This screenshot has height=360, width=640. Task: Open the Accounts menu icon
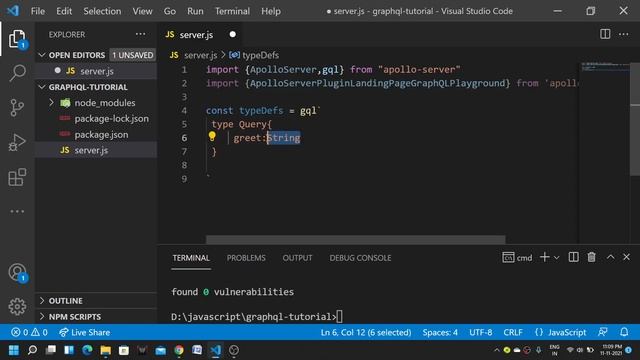17,273
